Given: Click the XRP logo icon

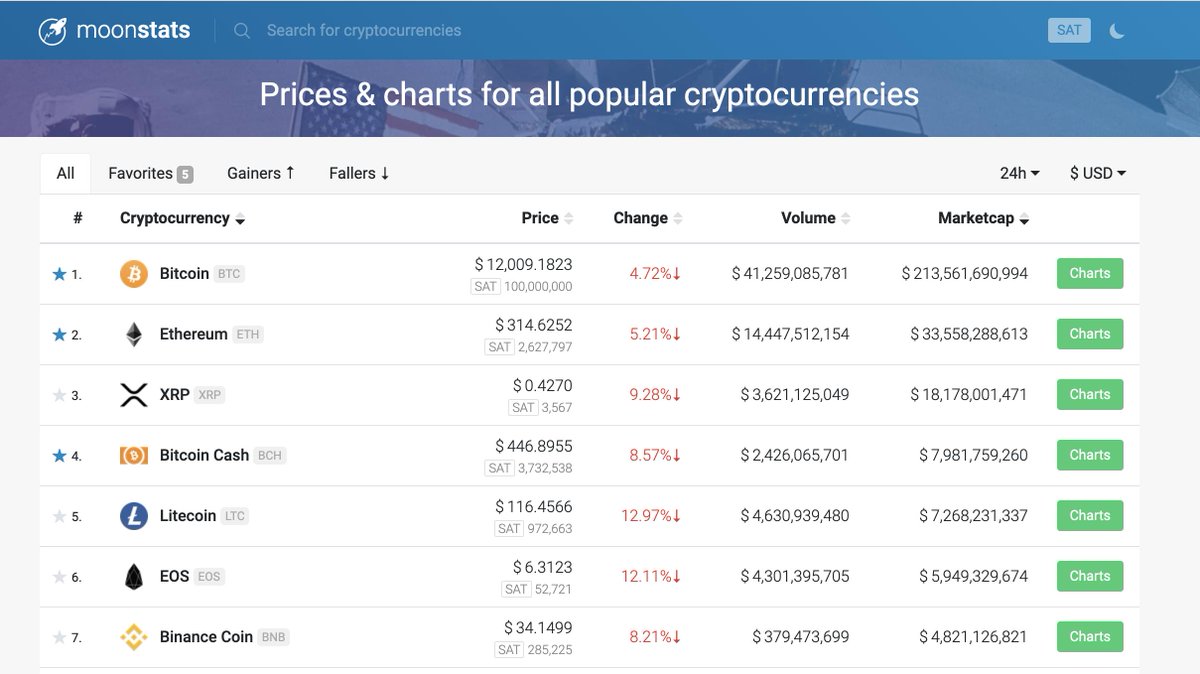Looking at the screenshot, I should coord(134,395).
